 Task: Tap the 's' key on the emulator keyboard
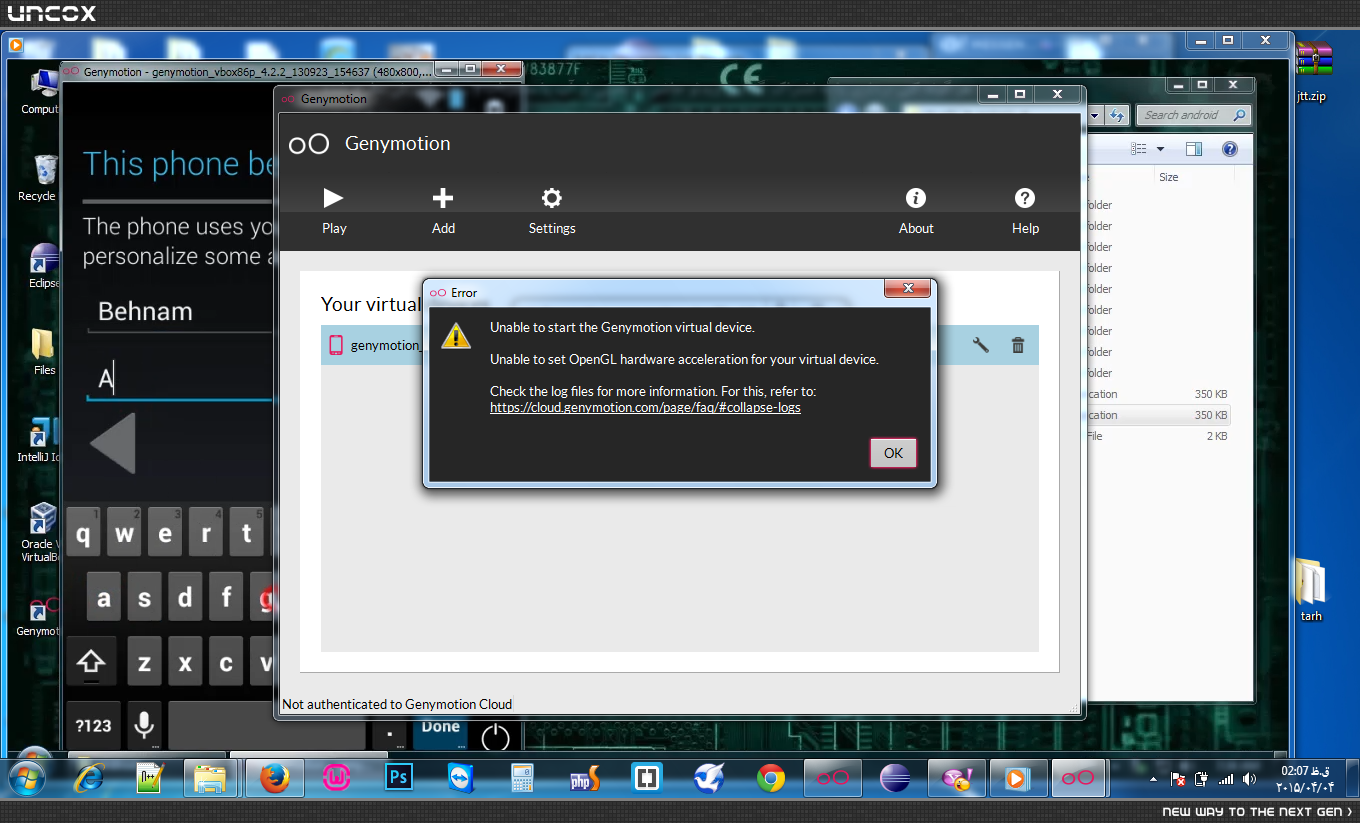pyautogui.click(x=144, y=599)
